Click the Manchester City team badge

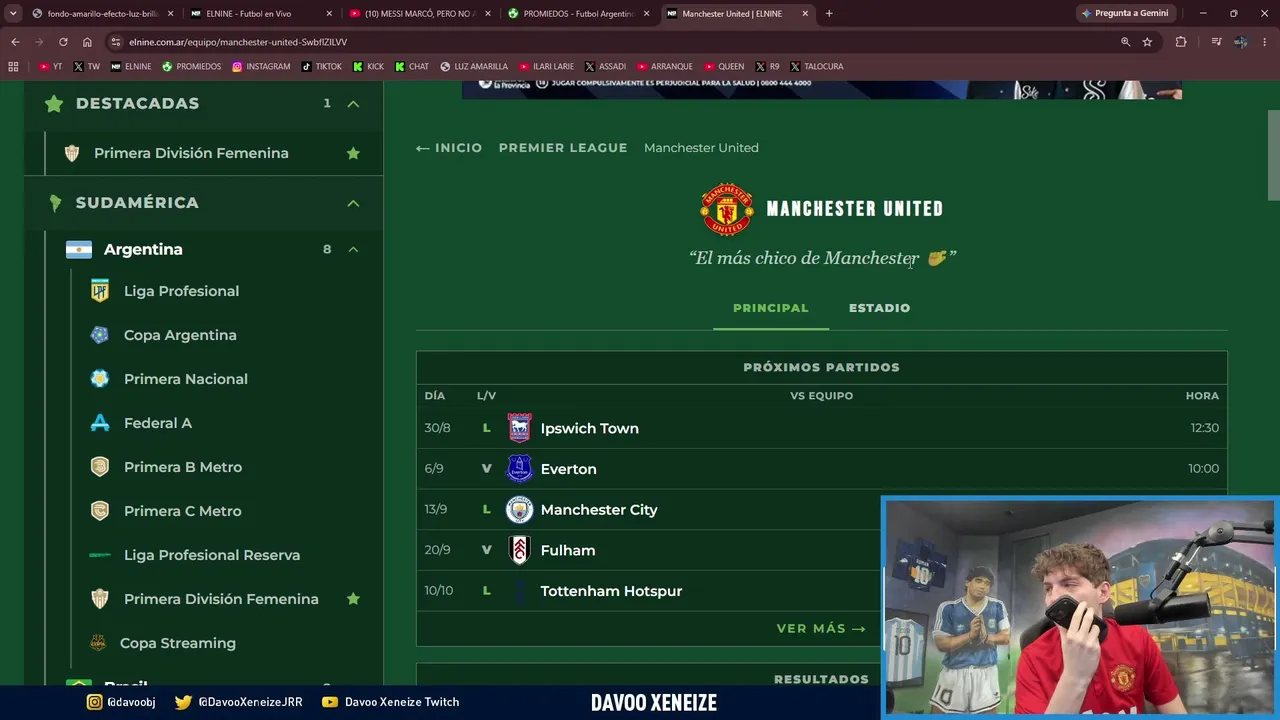519,510
